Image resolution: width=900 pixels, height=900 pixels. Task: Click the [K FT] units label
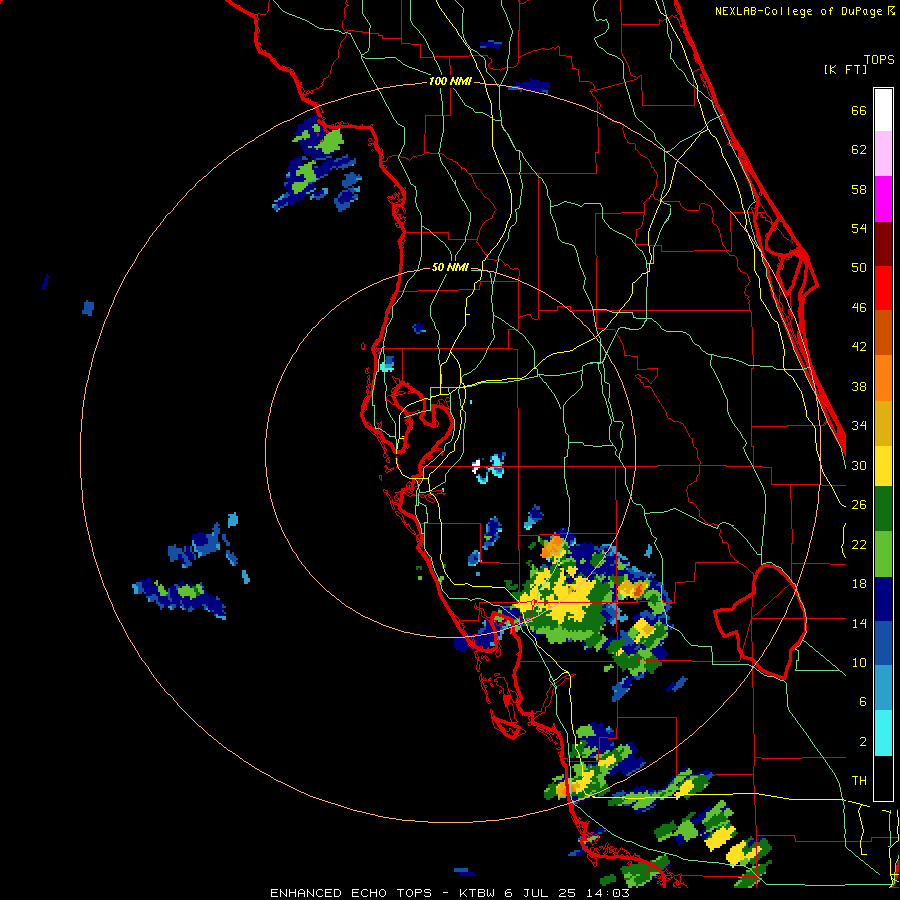[x=845, y=70]
